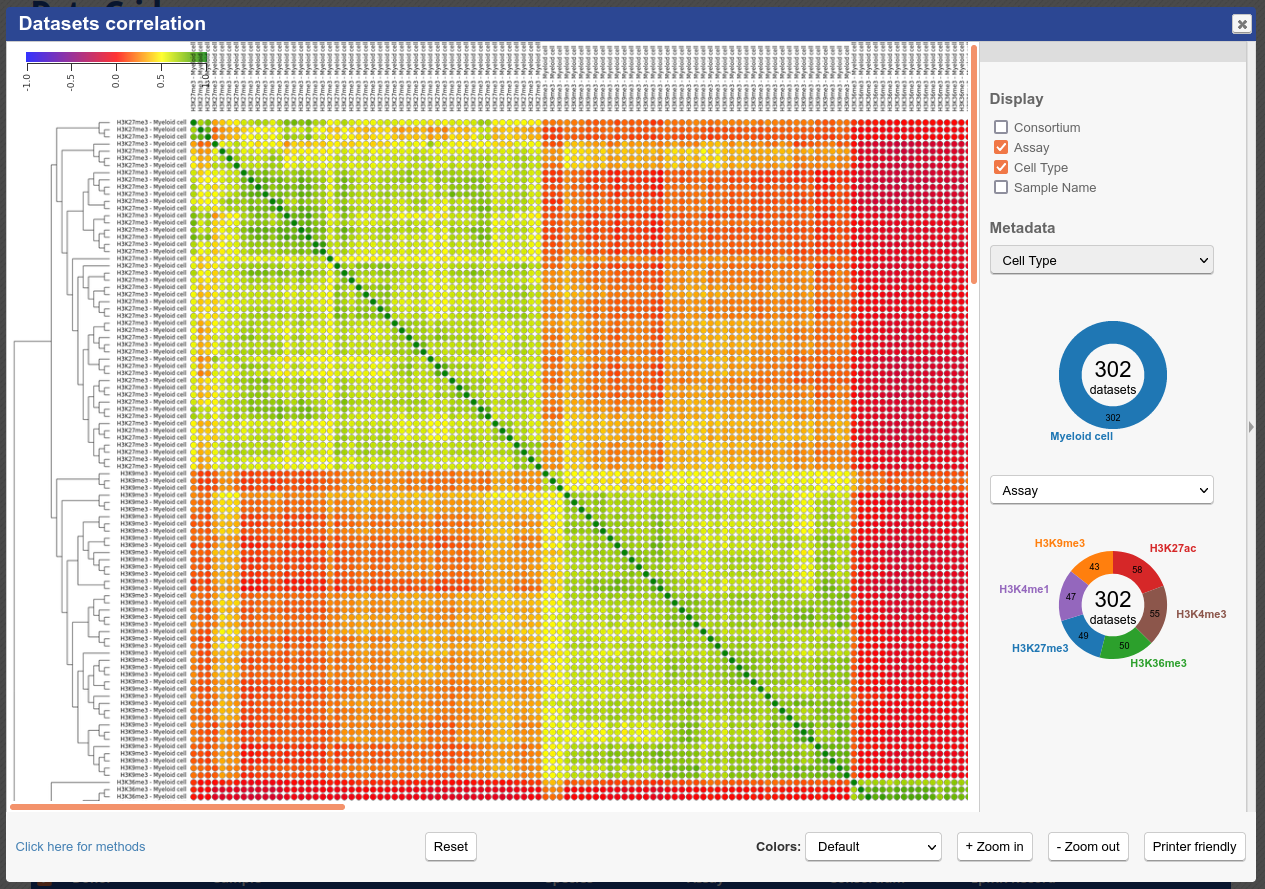Open the Printer friendly view
This screenshot has height=889, width=1265.
tap(1194, 846)
